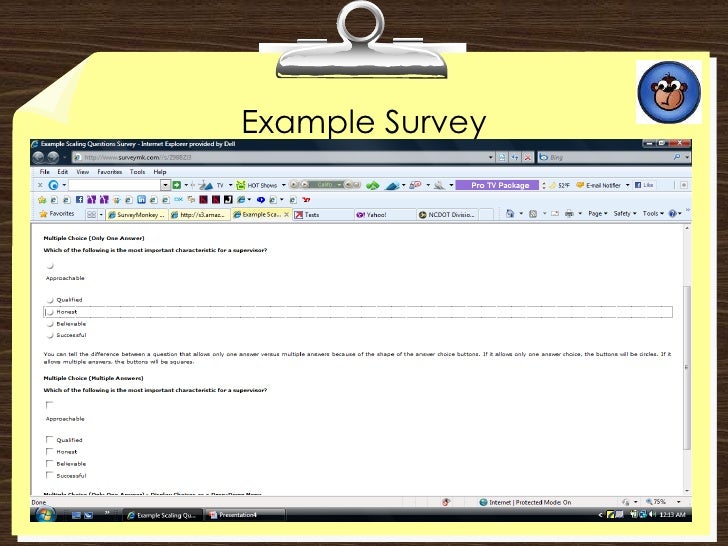Go back with the browser Back arrow
This screenshot has height=546, width=728.
coord(39,157)
